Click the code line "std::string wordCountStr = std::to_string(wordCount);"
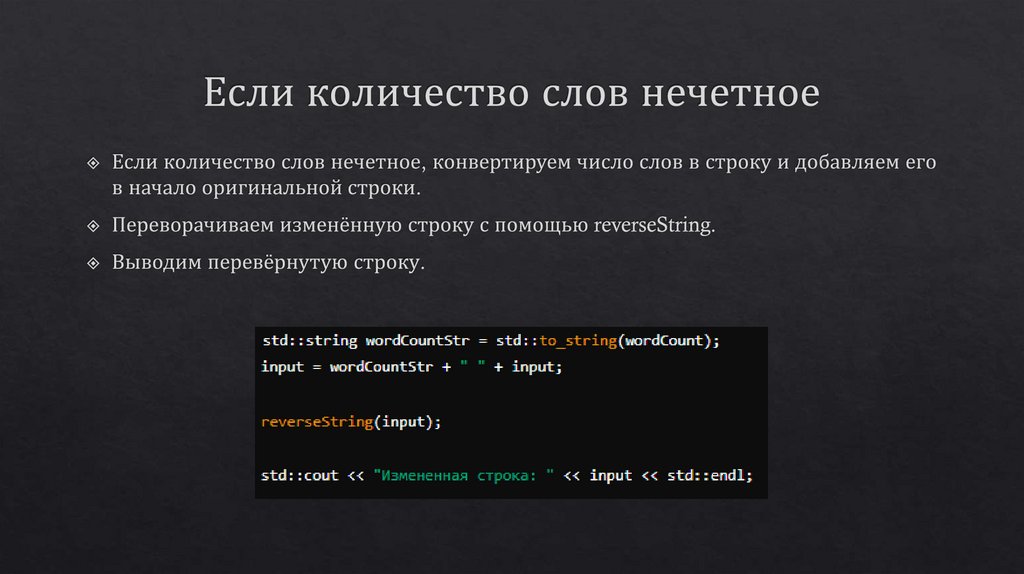The image size is (1024, 574). pos(490,341)
